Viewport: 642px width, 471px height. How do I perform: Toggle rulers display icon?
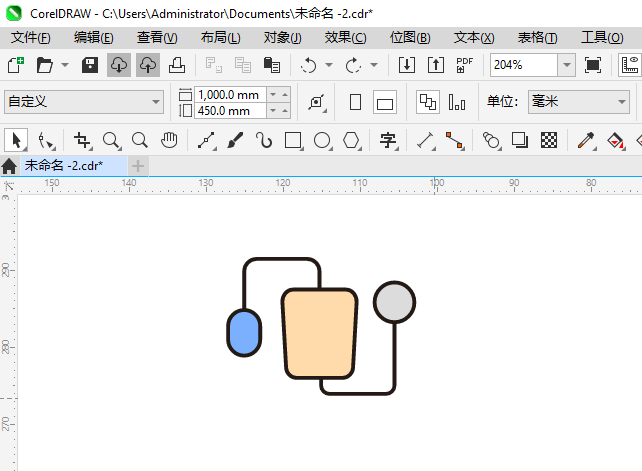coord(630,65)
